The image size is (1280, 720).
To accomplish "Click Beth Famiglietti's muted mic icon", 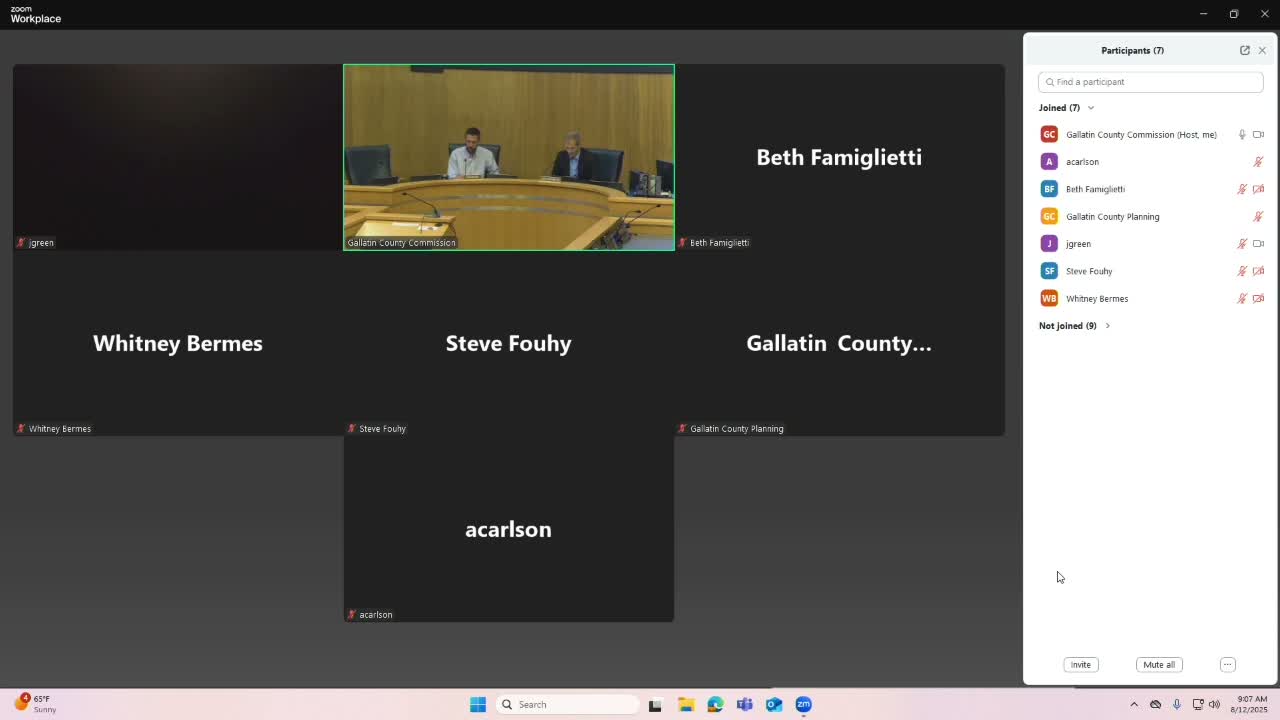I will coord(1242,189).
